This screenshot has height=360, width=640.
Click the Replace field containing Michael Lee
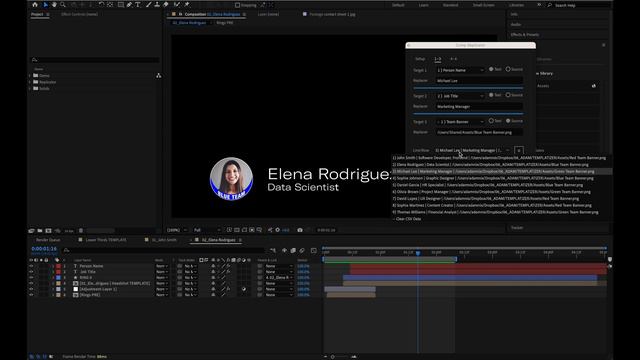(x=479, y=81)
